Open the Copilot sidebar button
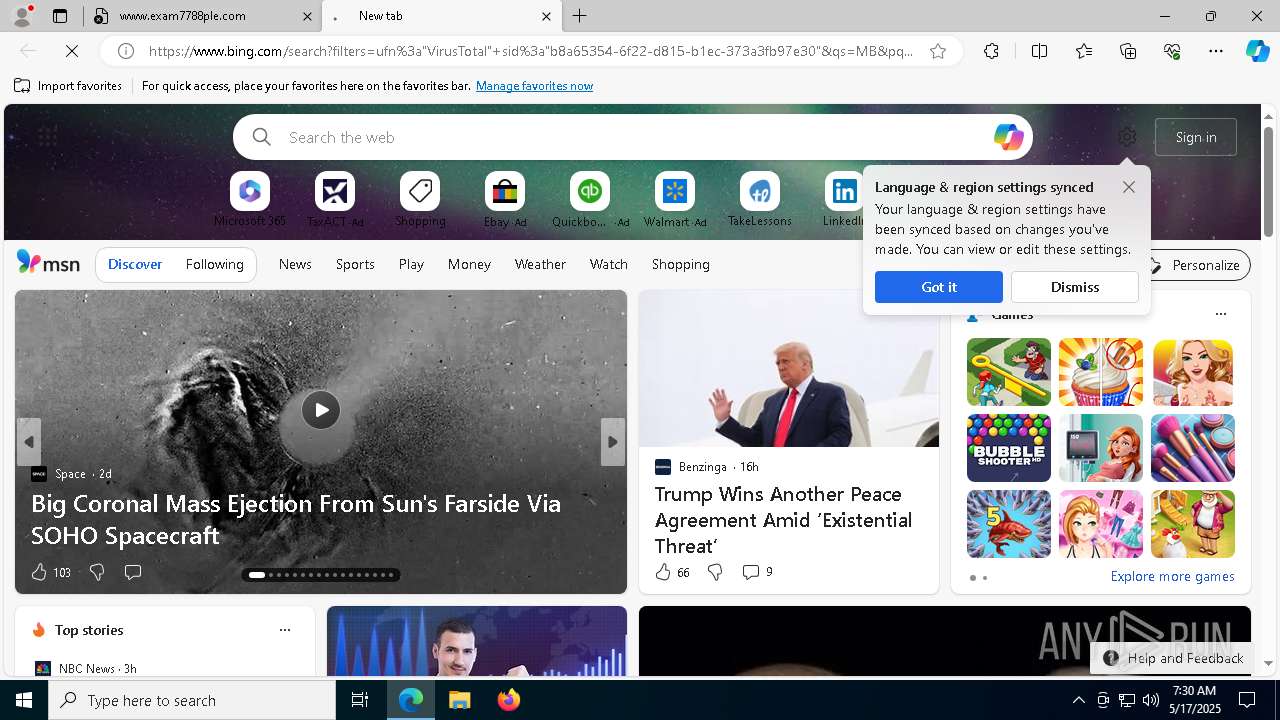This screenshot has height=720, width=1280. point(1257,51)
